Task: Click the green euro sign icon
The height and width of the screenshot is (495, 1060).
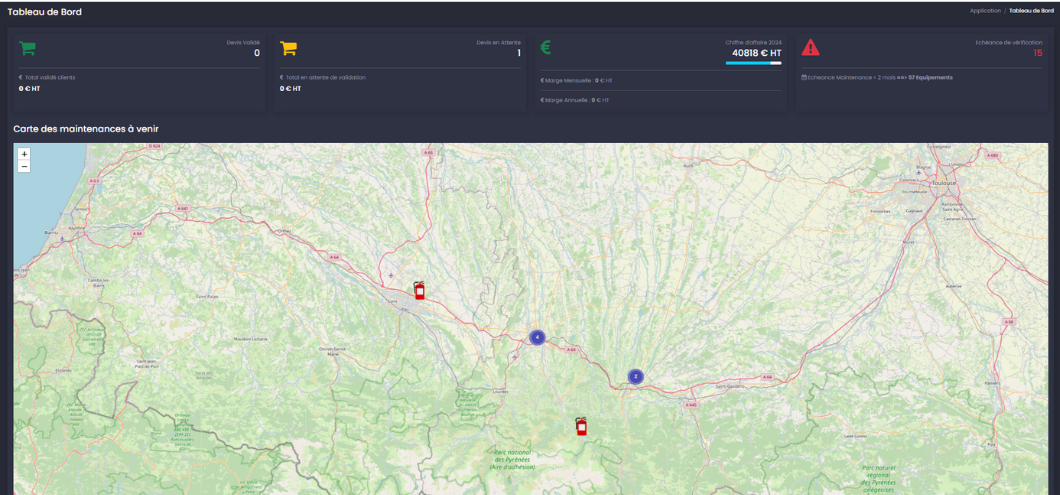Action: tap(546, 47)
